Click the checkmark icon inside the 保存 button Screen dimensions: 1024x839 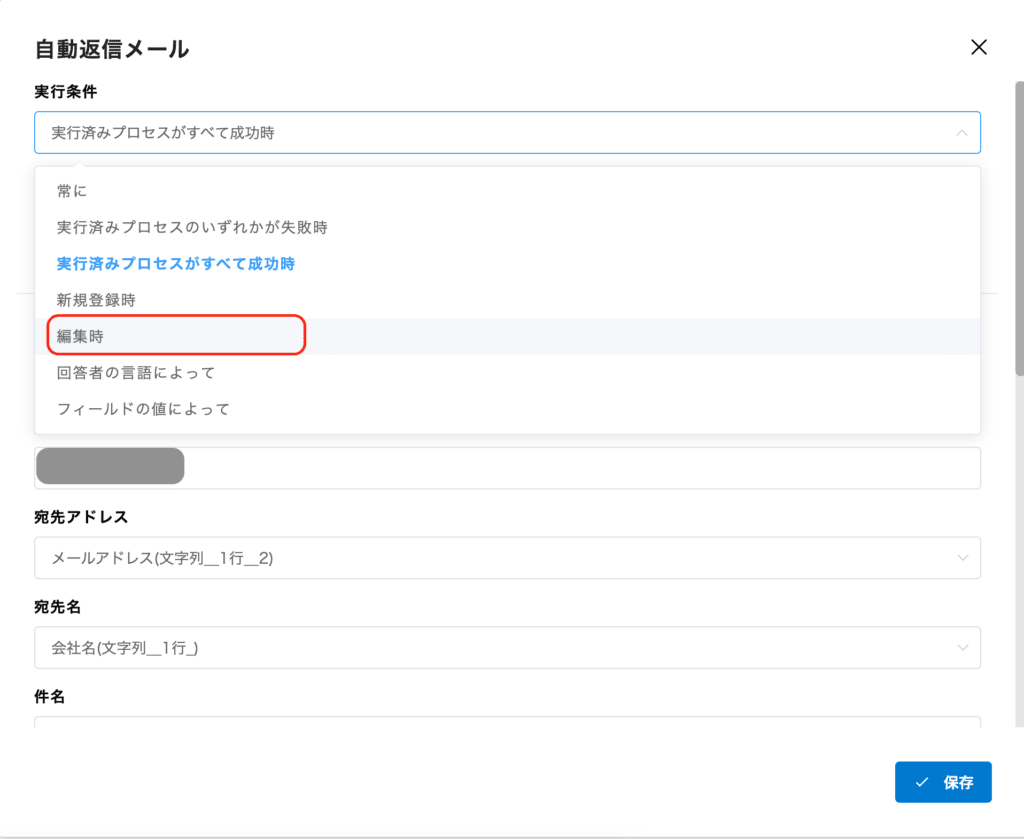point(922,782)
